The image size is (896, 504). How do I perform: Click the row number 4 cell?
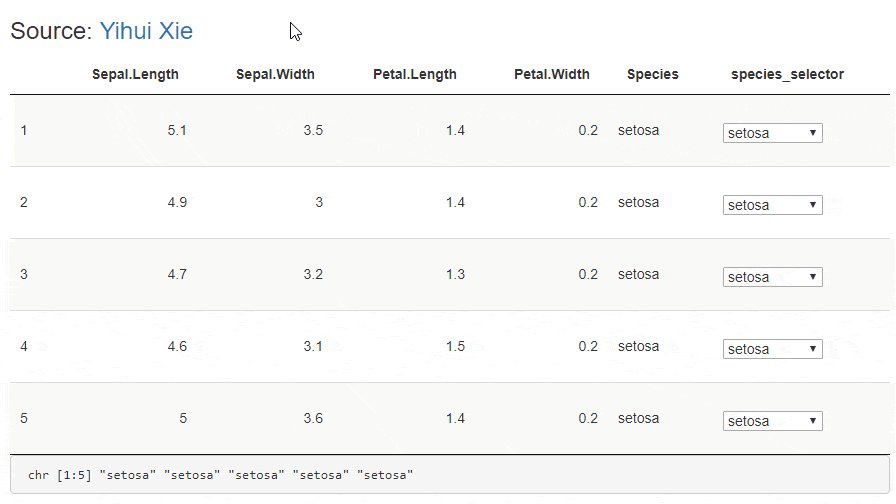click(x=24, y=346)
